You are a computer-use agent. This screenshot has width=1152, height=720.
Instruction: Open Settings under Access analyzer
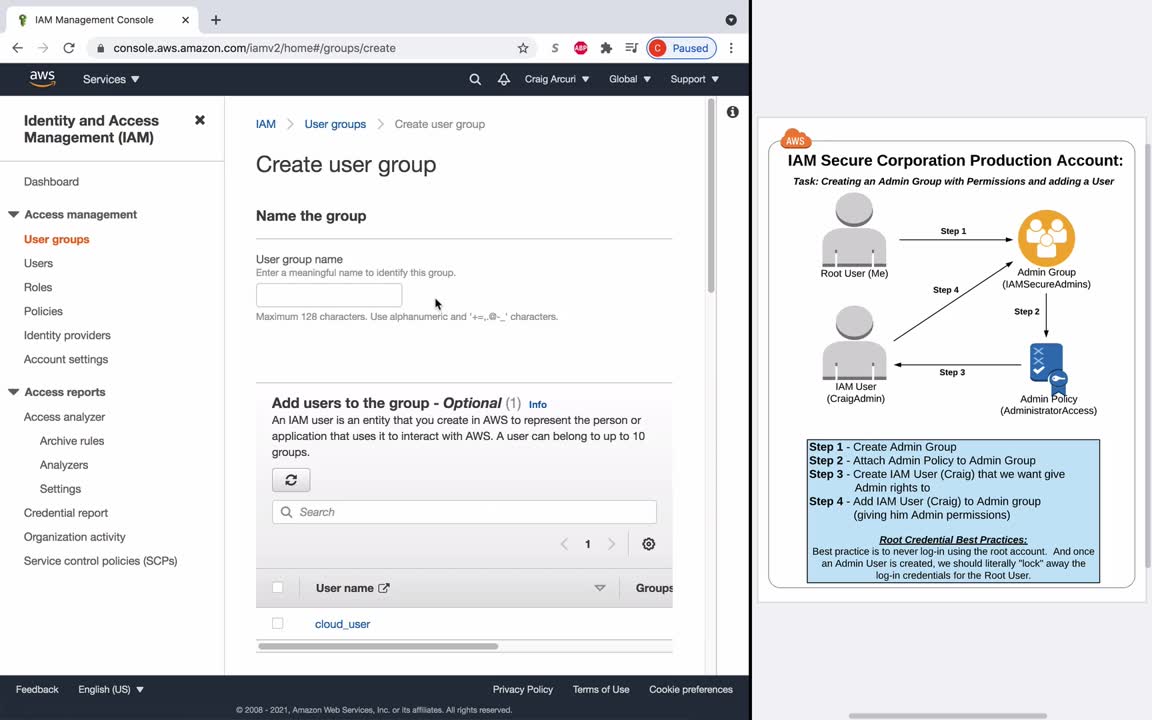pos(60,489)
